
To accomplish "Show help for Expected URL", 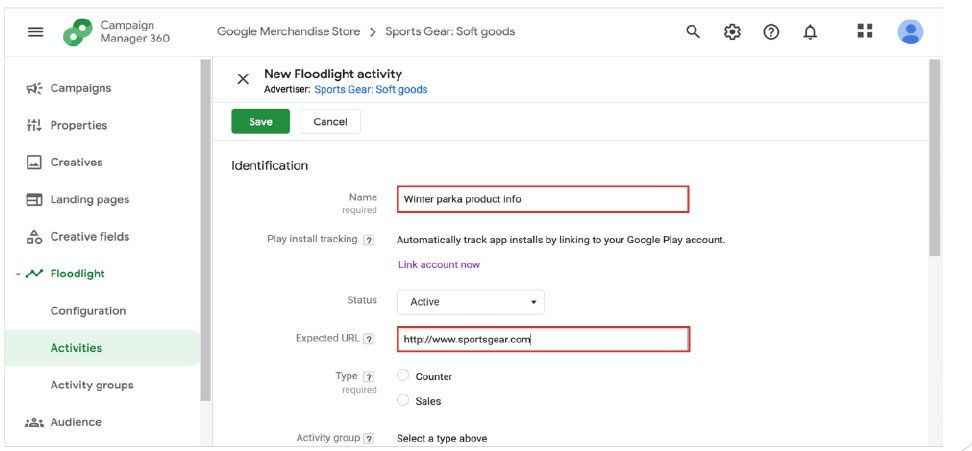I will click(368, 339).
